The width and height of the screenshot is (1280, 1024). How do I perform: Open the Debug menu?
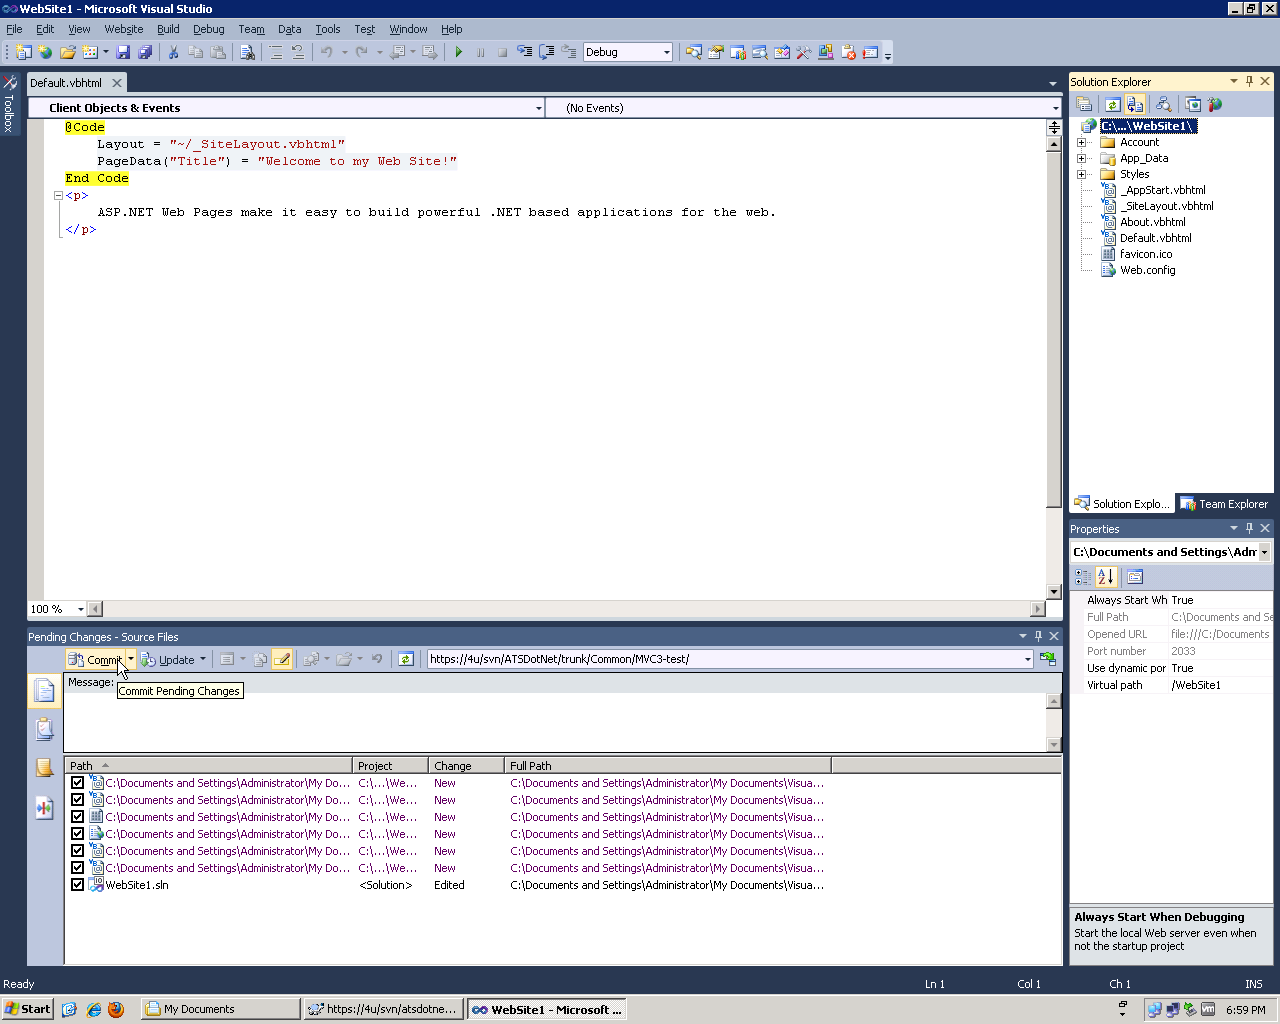point(208,29)
